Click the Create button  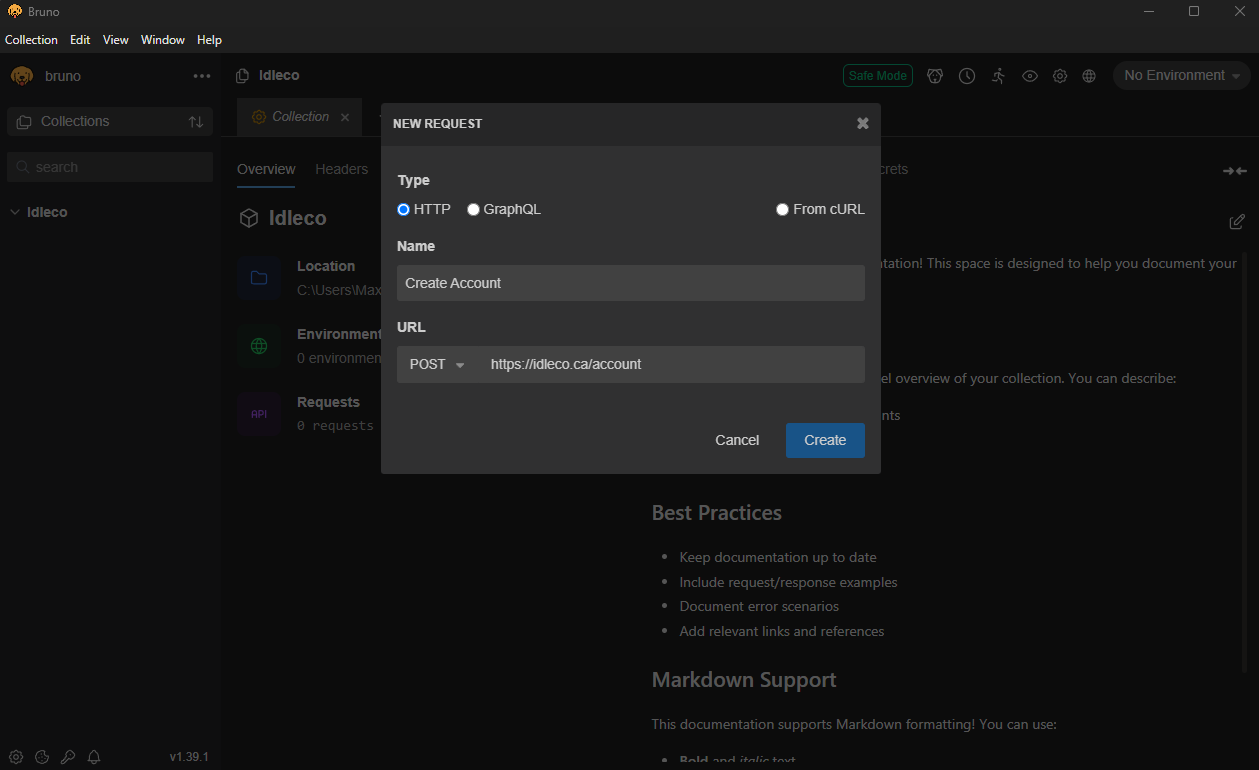(x=825, y=440)
